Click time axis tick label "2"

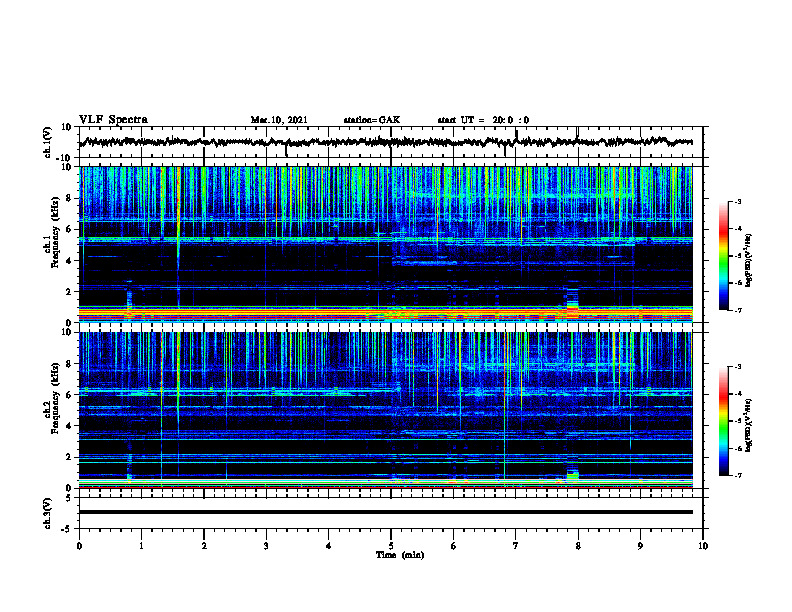click(204, 546)
